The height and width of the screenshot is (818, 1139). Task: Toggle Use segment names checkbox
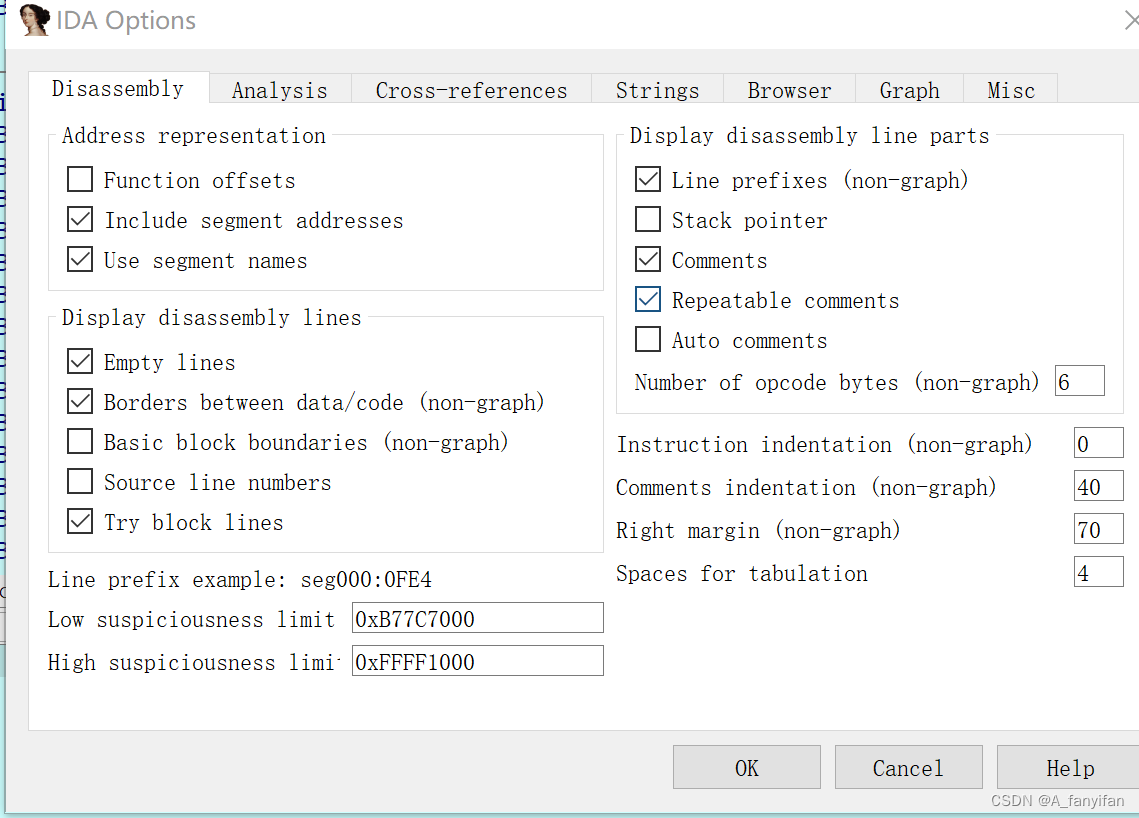pos(80,259)
